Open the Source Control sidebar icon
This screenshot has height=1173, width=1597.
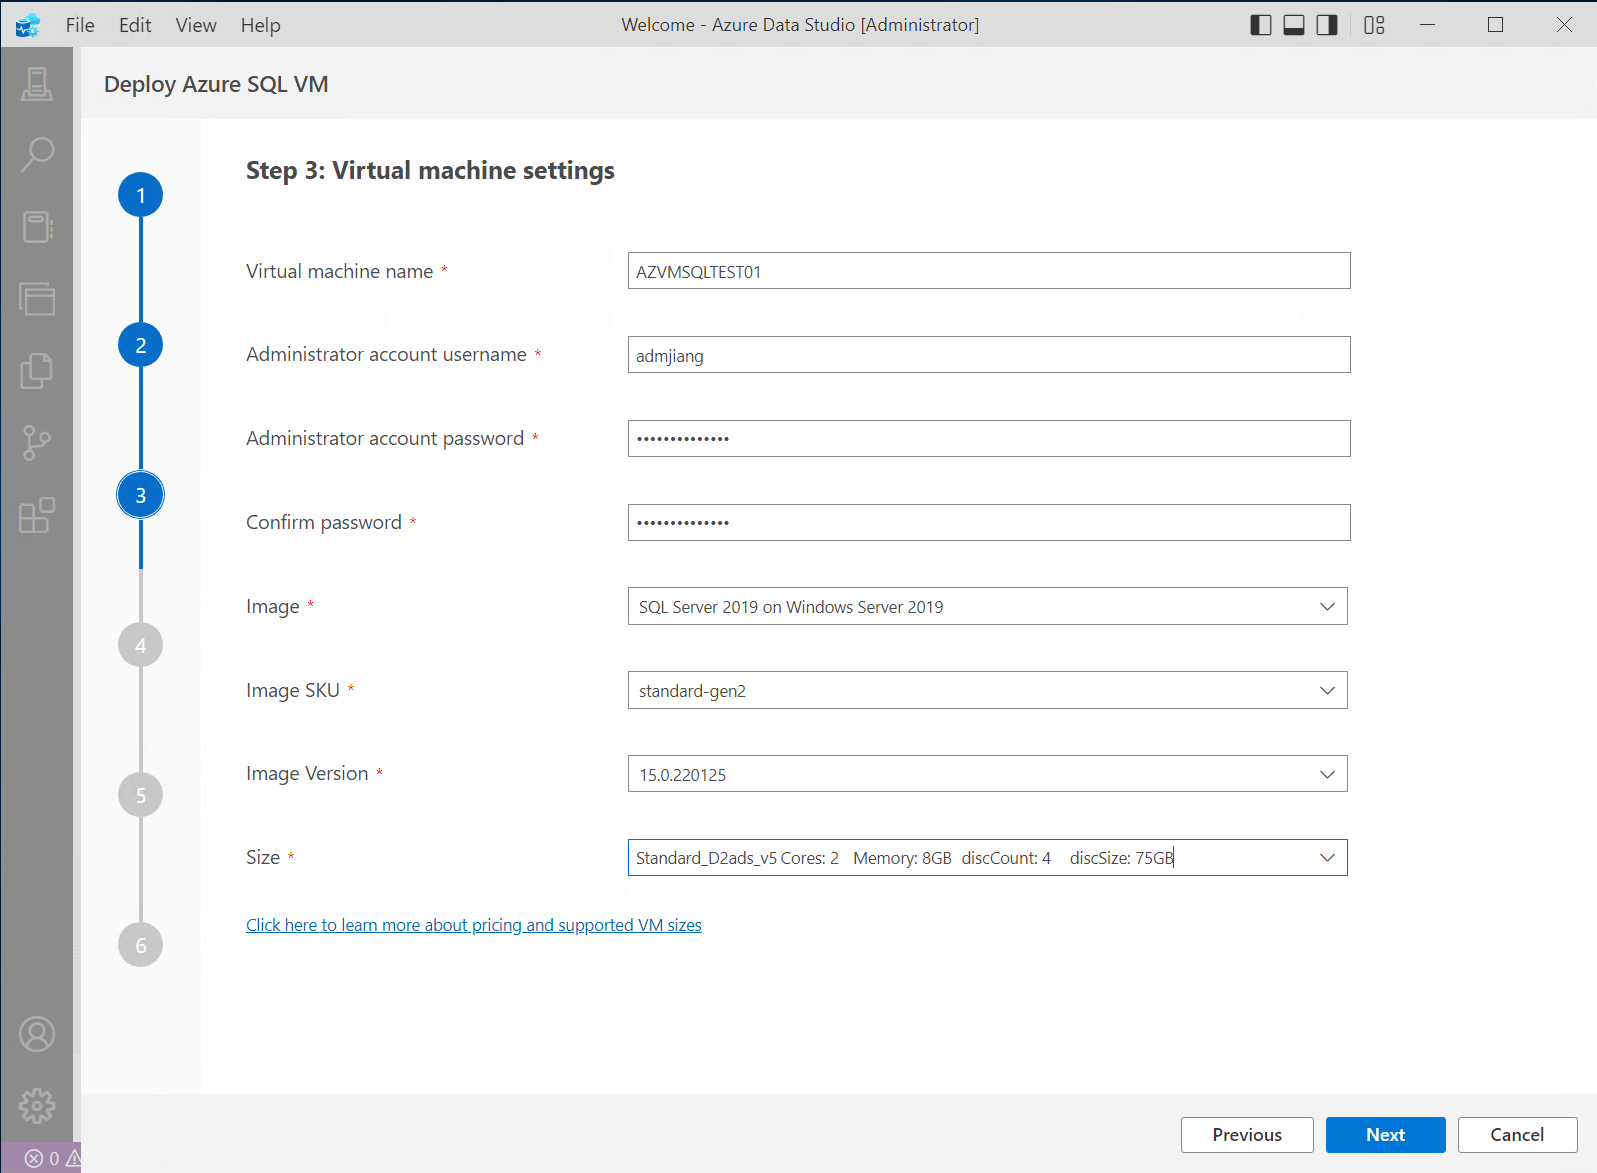click(x=37, y=443)
